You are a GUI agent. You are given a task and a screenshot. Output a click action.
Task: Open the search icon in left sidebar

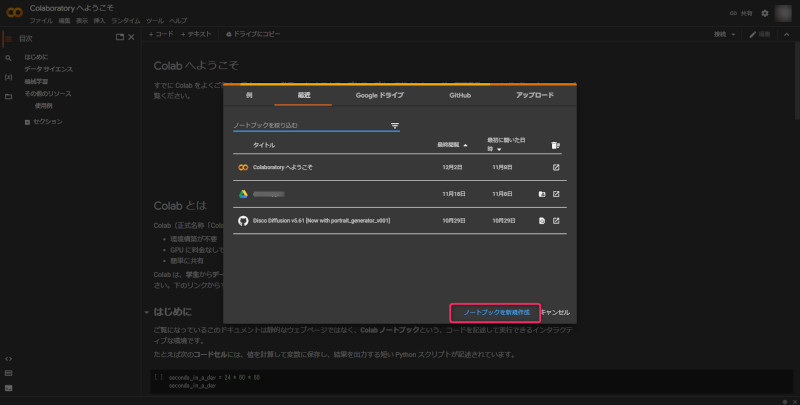(x=8, y=58)
